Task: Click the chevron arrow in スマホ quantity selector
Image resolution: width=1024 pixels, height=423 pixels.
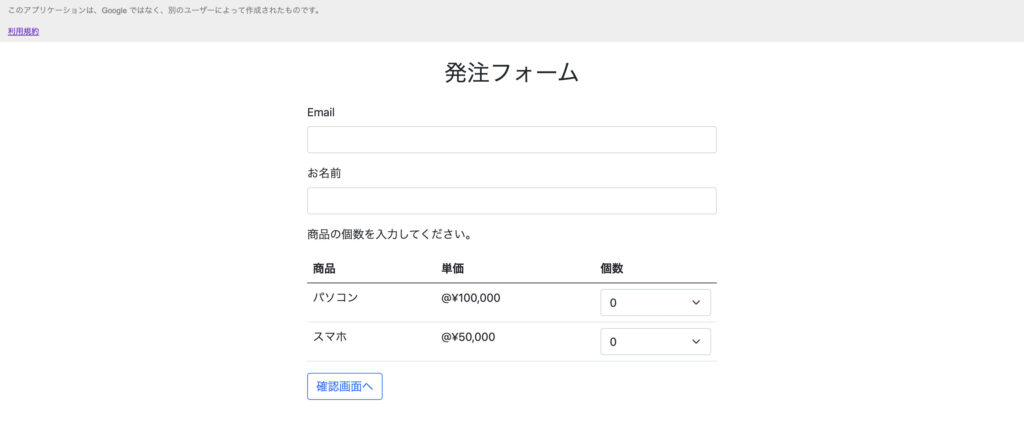Action: point(696,342)
